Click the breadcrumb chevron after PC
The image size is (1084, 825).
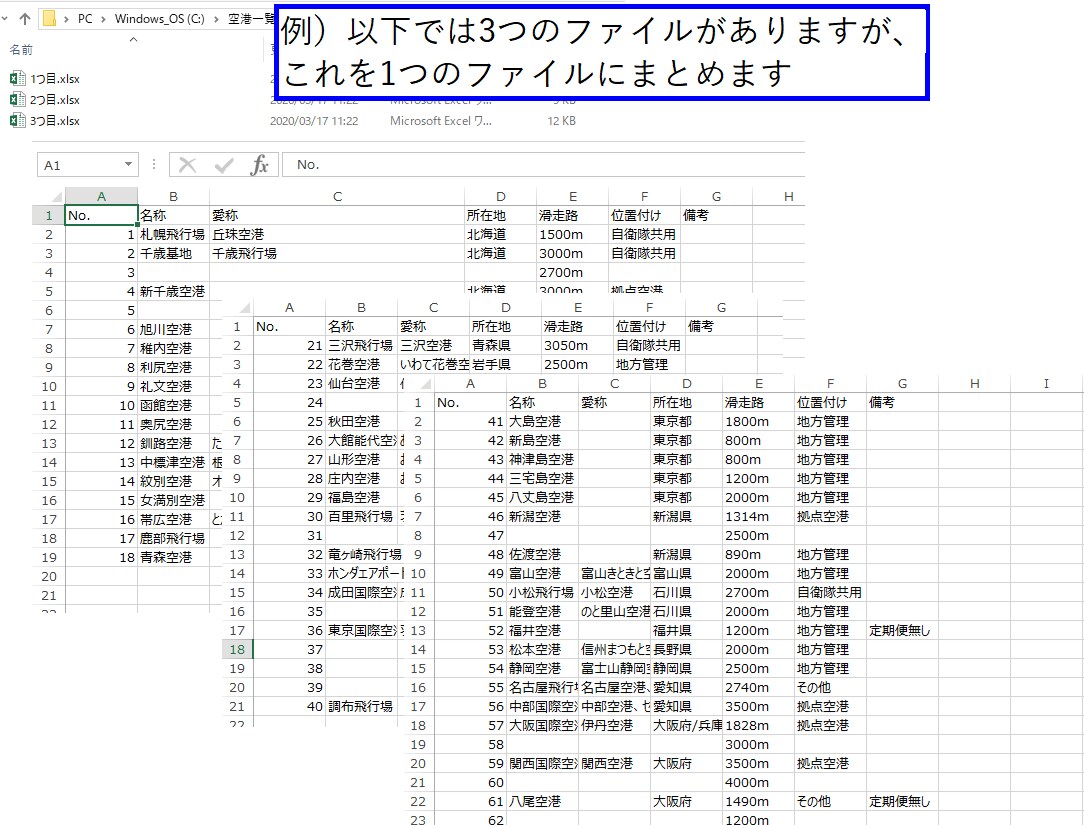click(x=102, y=19)
